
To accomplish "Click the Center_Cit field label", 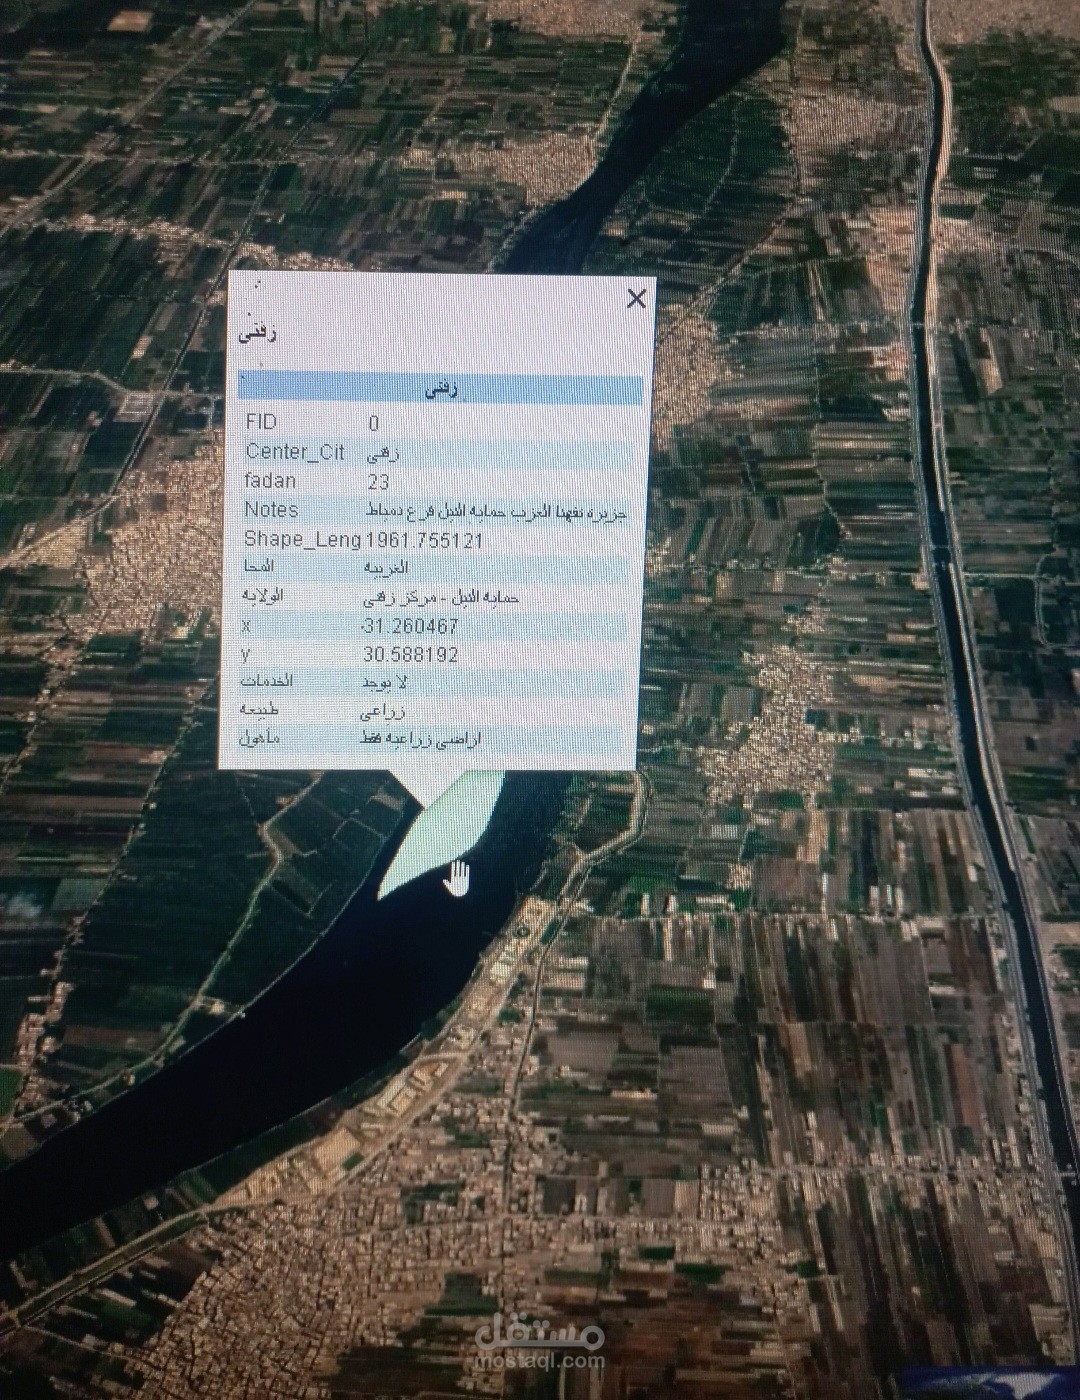I will click(x=295, y=452).
